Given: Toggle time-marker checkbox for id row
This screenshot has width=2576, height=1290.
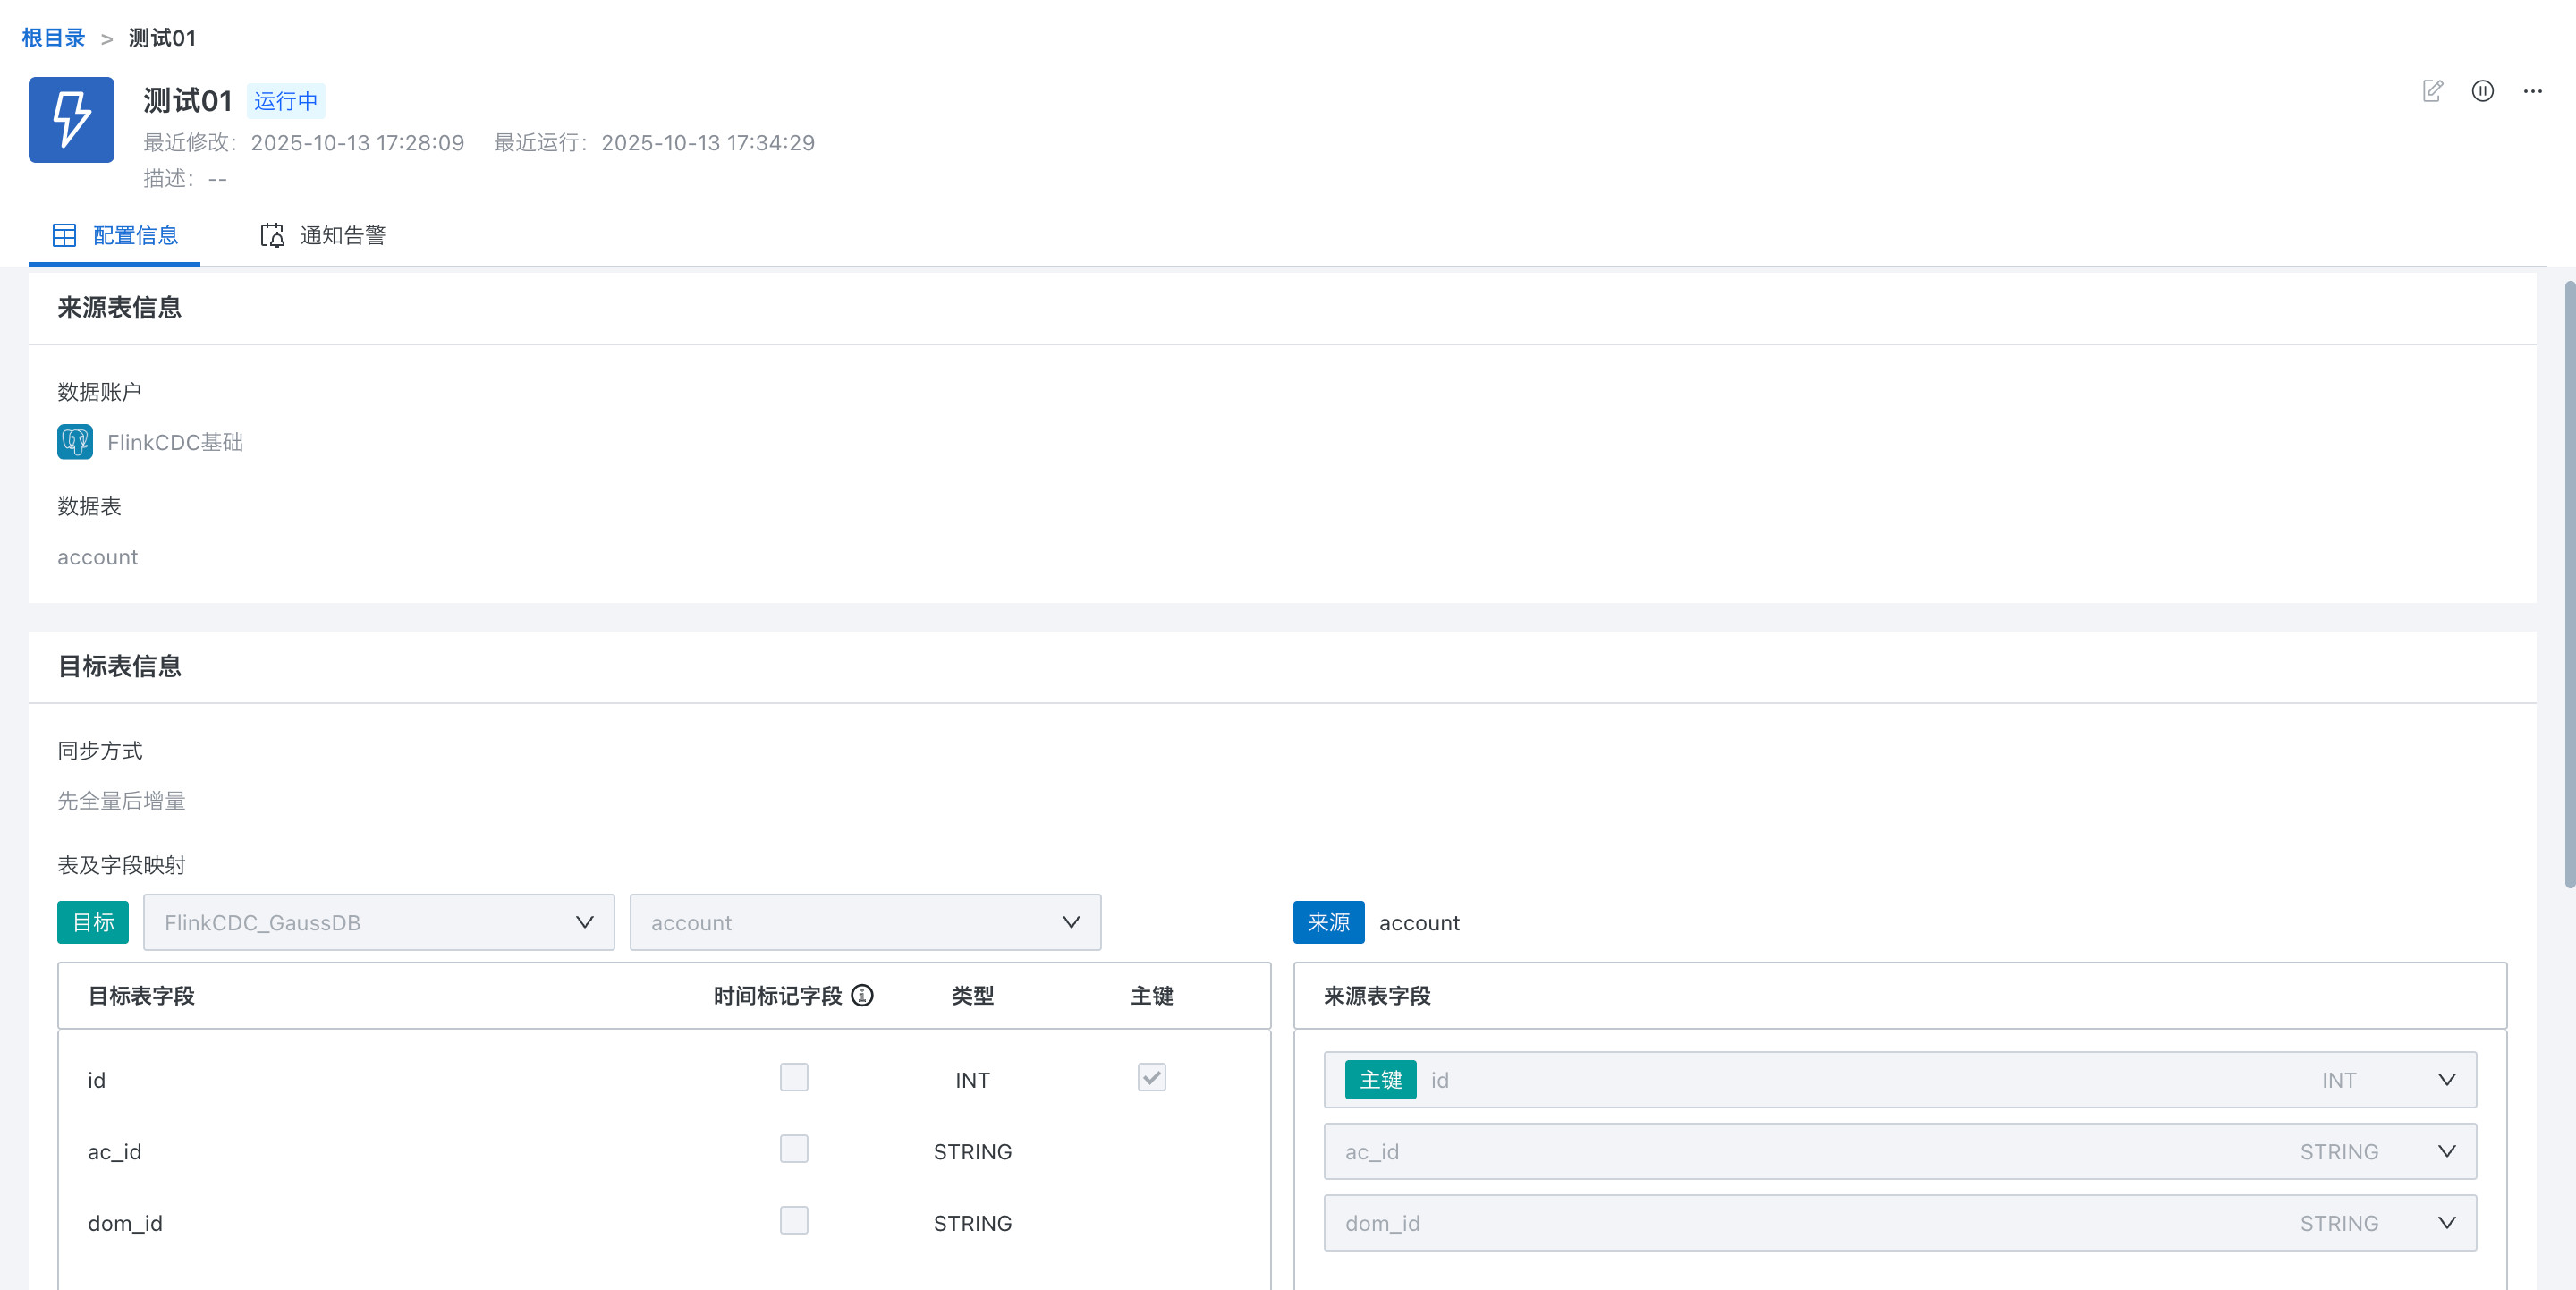Looking at the screenshot, I should pos(794,1078).
